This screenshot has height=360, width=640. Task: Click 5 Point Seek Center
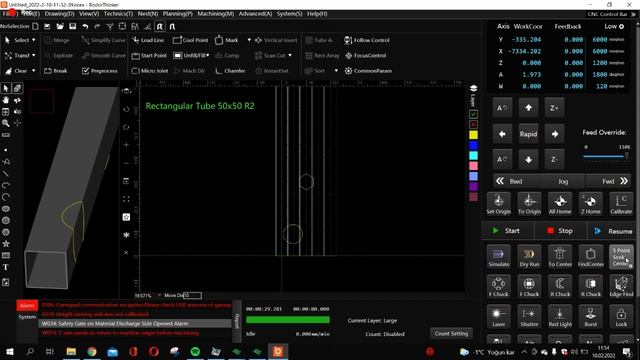pyautogui.click(x=621, y=257)
